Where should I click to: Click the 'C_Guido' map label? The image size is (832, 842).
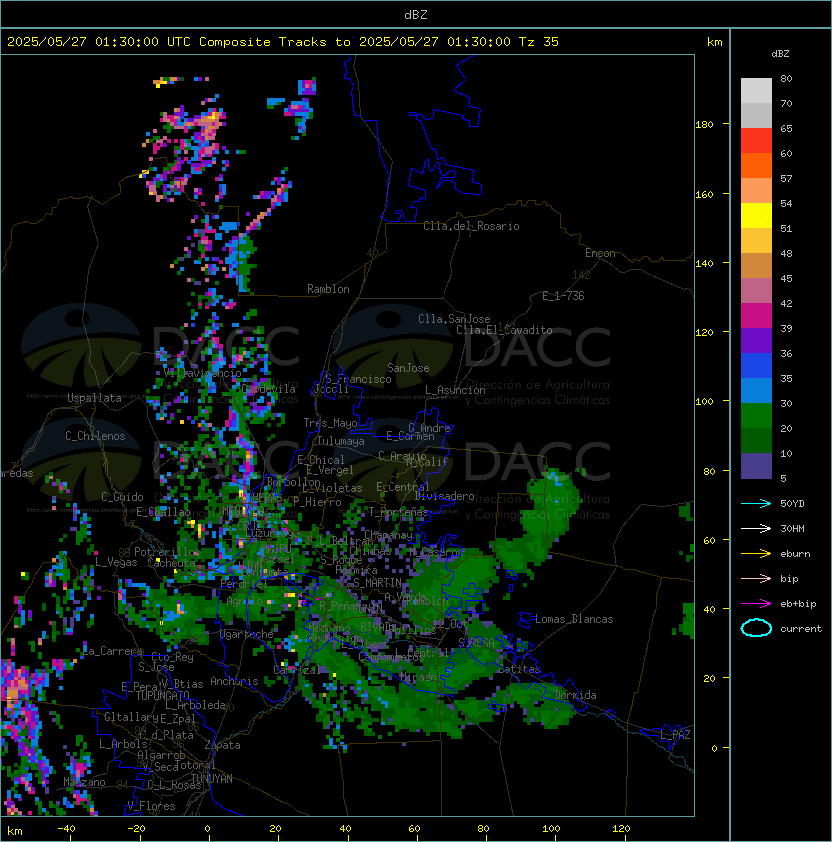[x=122, y=497]
